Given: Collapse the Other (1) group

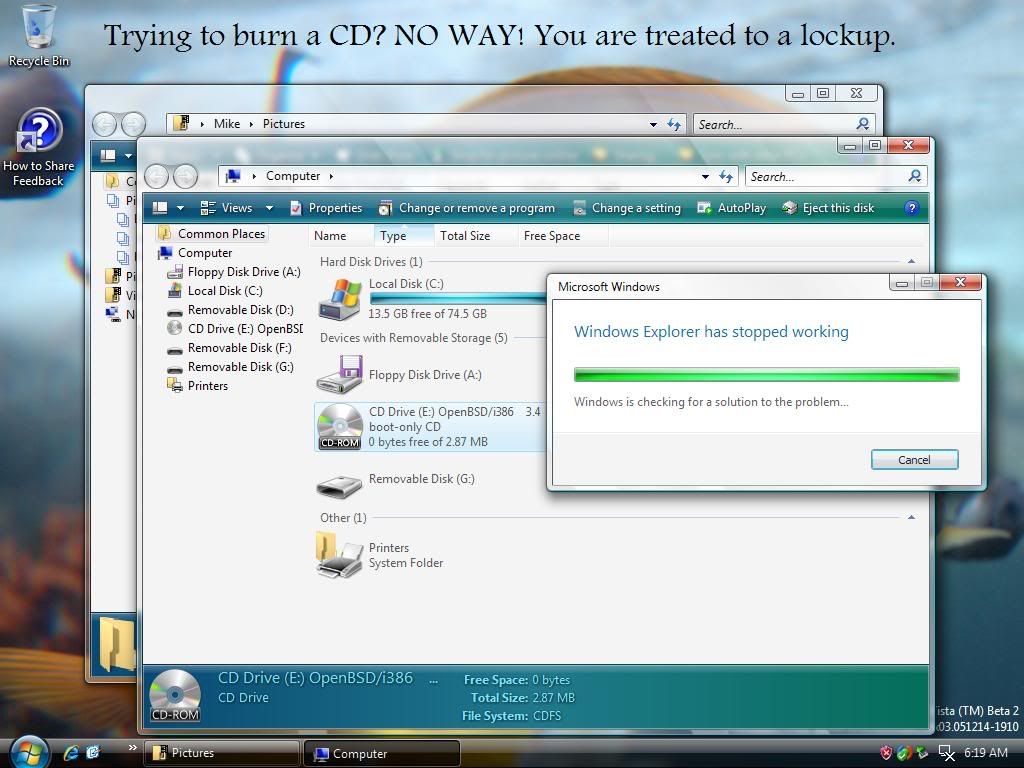Looking at the screenshot, I should [911, 517].
